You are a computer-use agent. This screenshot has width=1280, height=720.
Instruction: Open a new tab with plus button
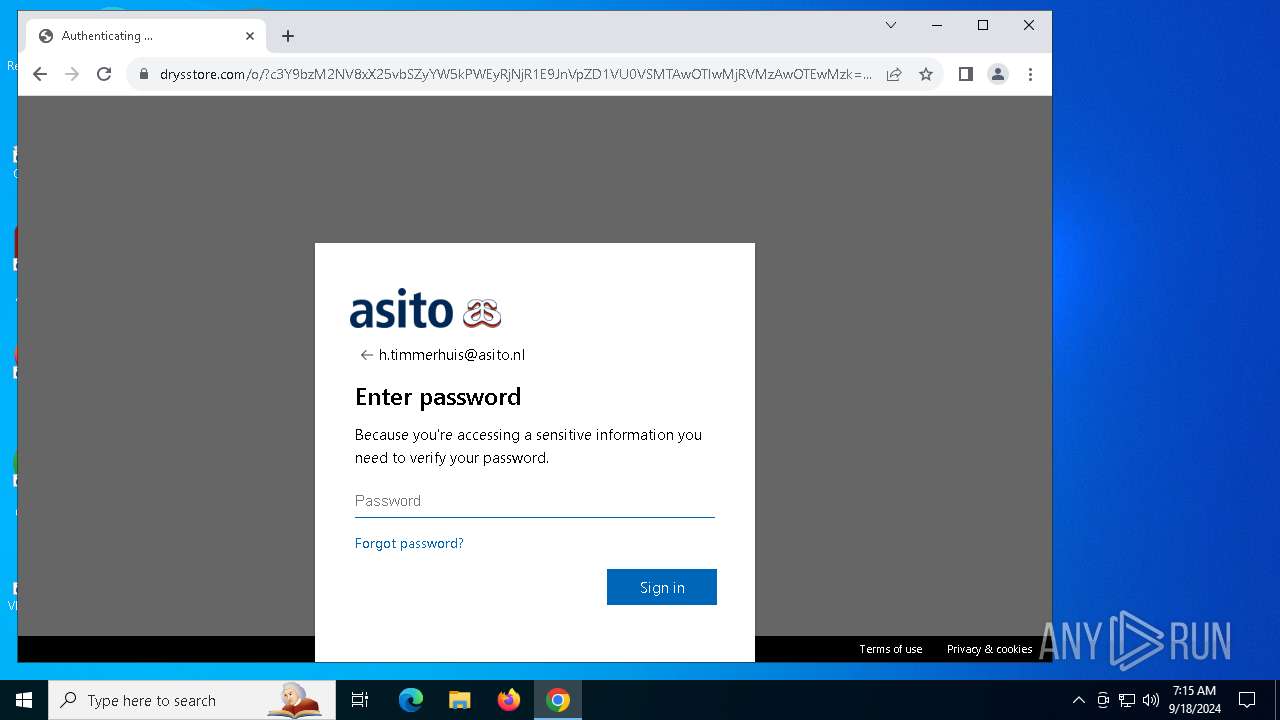click(x=288, y=36)
